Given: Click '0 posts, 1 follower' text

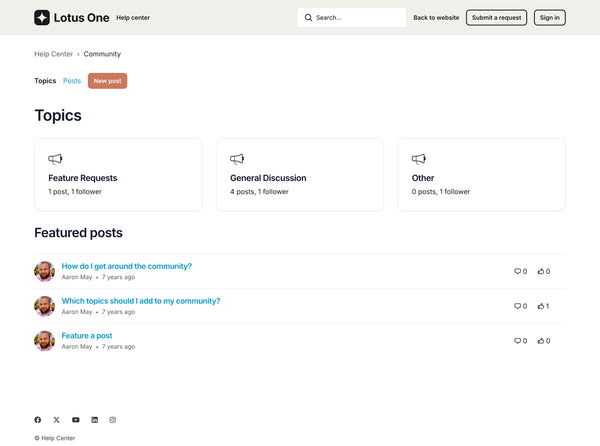Looking at the screenshot, I should (x=441, y=192).
